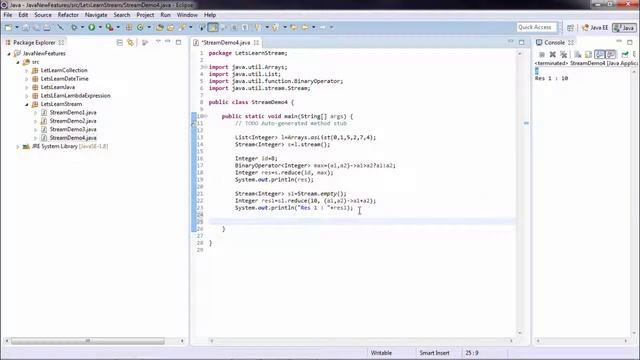Open dropdown arrow next to New icon
The height and width of the screenshot is (360, 640).
coord(17,27)
